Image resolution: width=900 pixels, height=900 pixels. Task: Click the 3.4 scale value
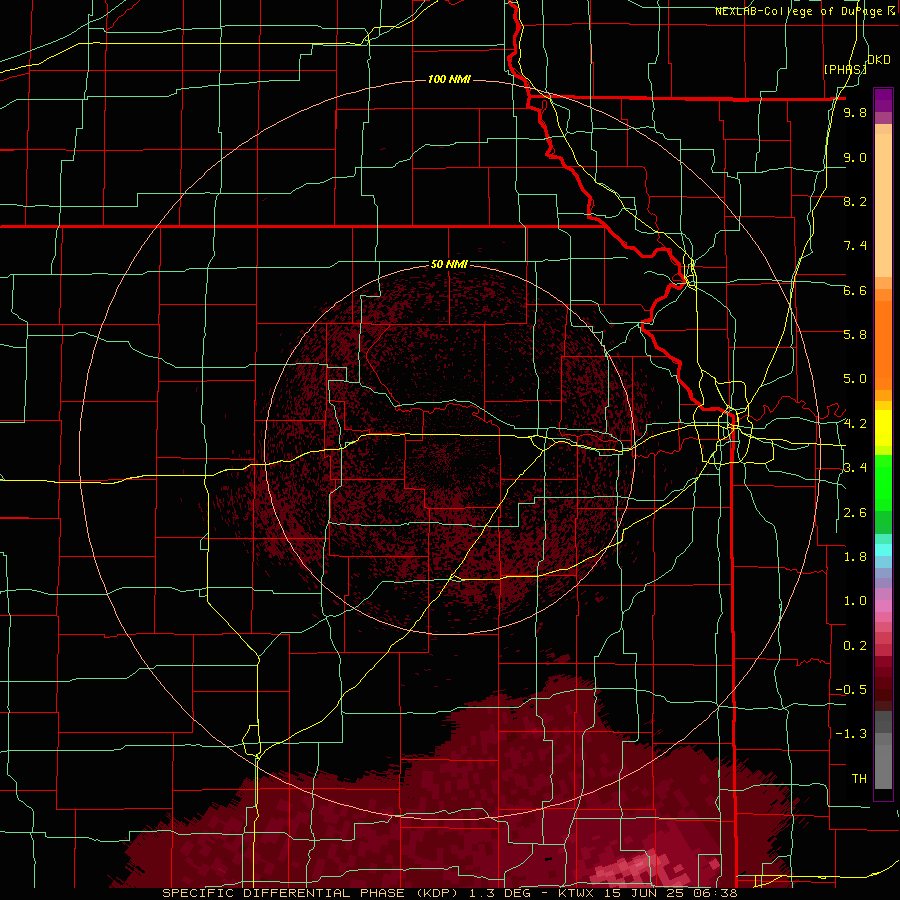(x=855, y=468)
